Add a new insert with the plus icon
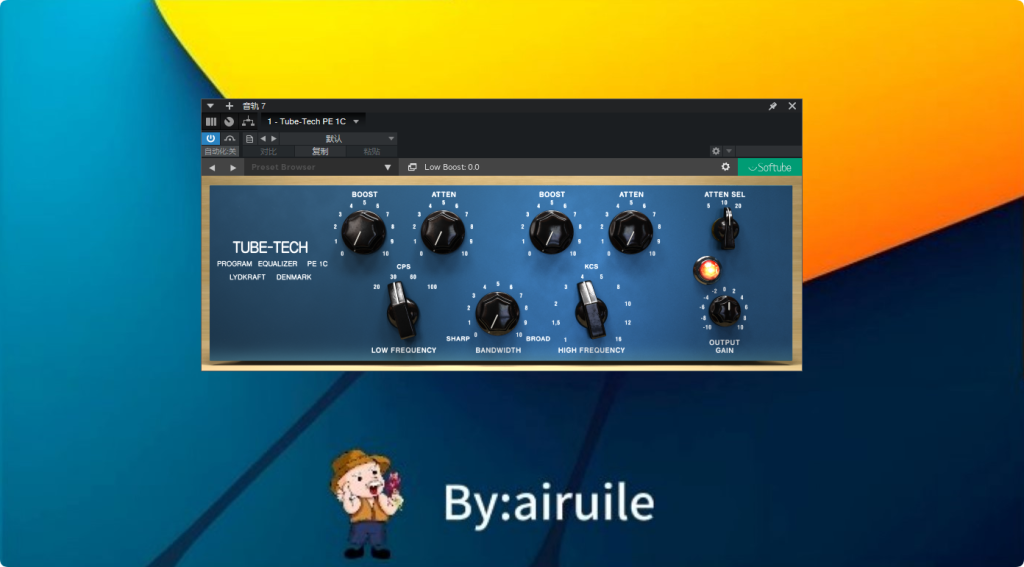 [229, 106]
